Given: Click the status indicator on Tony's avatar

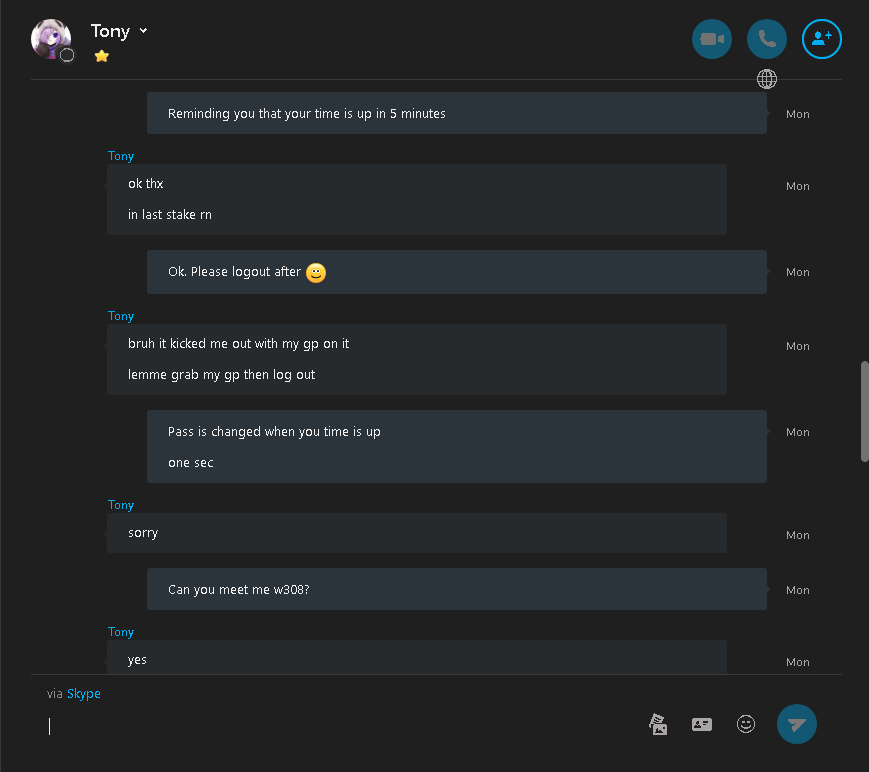Looking at the screenshot, I should coord(67,55).
